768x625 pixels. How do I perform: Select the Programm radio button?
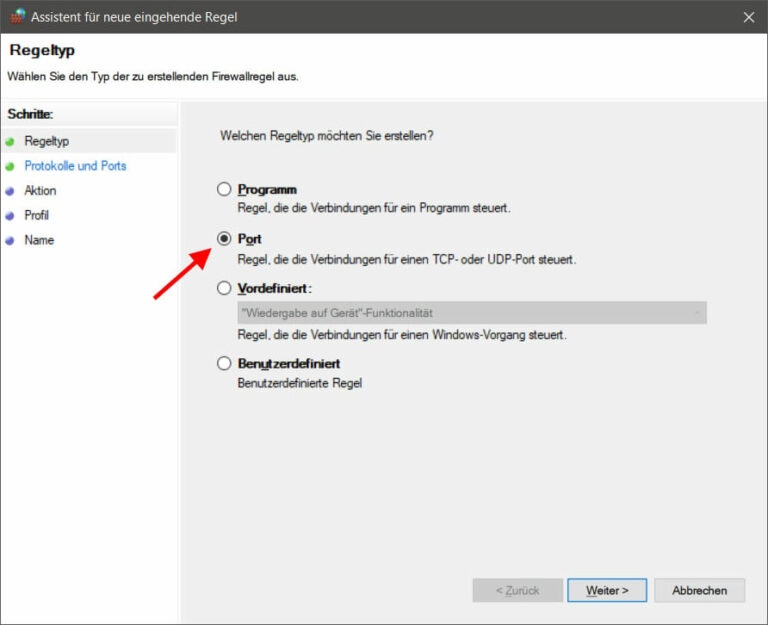coord(224,189)
